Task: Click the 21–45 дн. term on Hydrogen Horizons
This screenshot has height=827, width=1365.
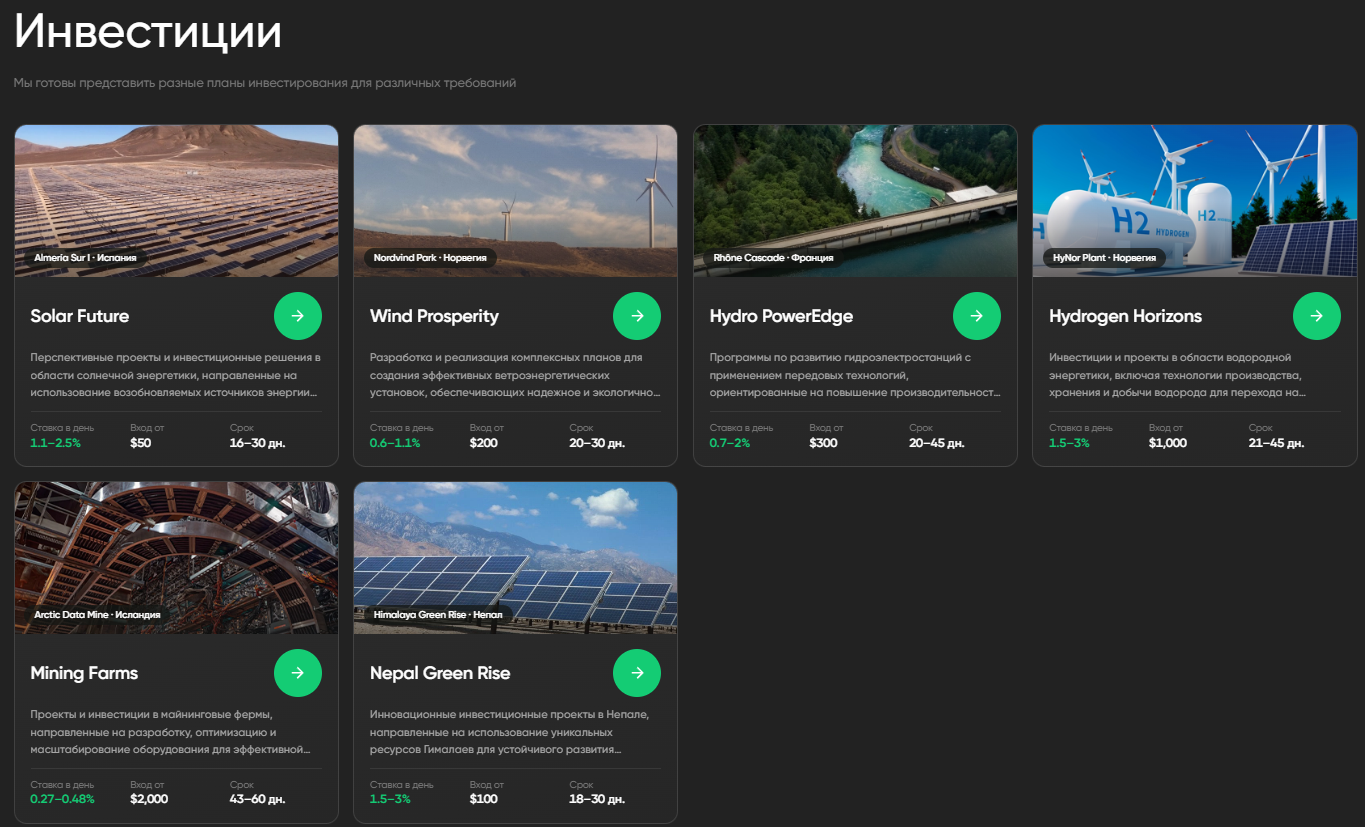Action: pos(1276,442)
